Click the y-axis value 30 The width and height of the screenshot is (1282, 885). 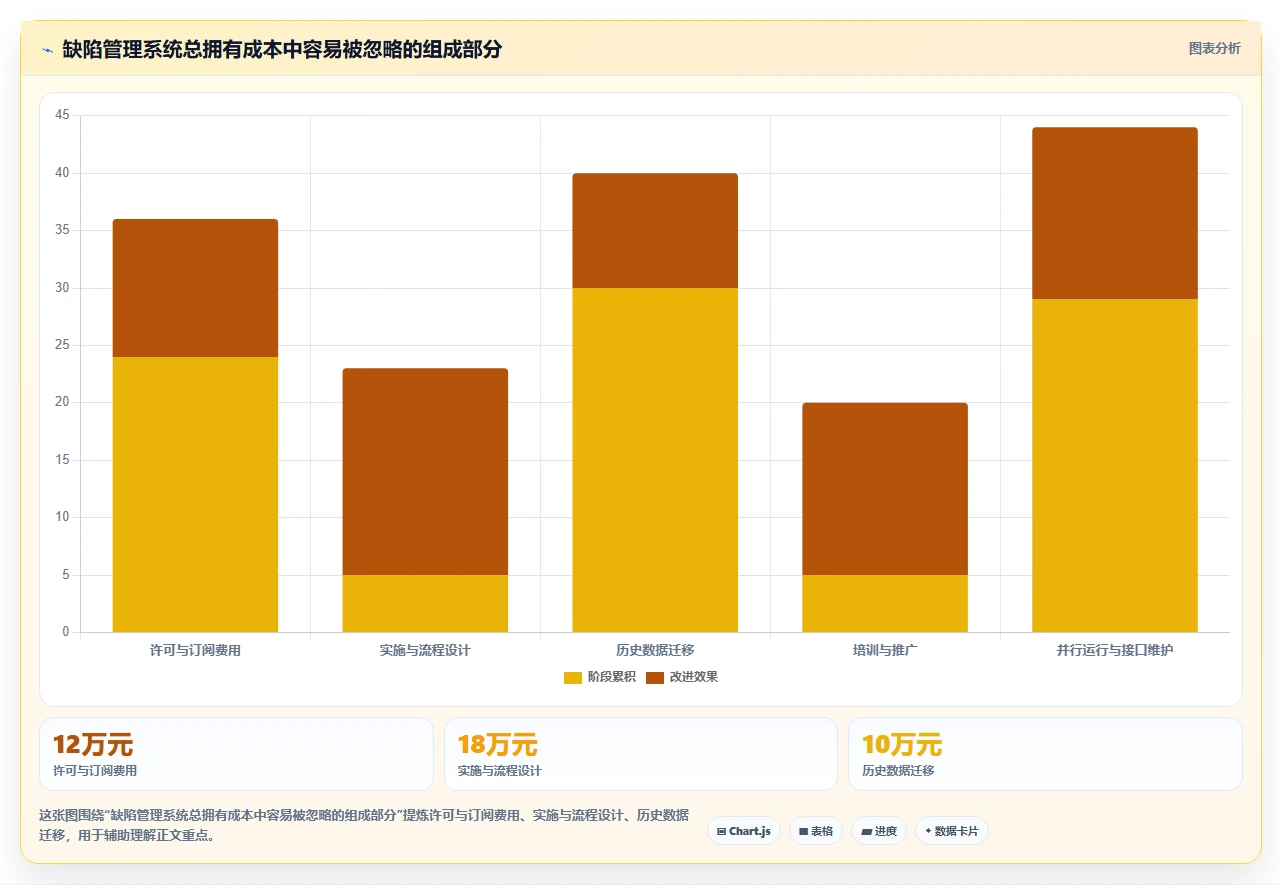tap(62, 288)
